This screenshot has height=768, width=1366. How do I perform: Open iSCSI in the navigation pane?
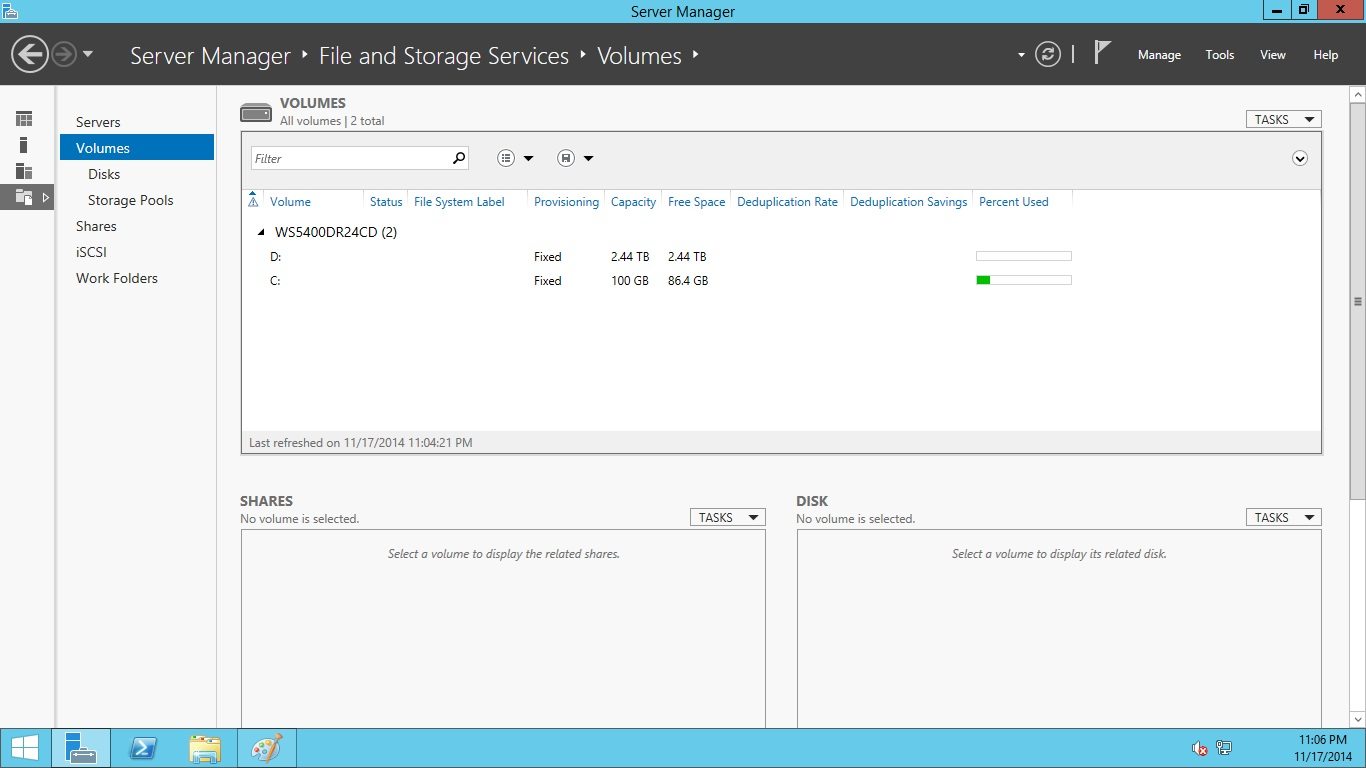coord(91,252)
